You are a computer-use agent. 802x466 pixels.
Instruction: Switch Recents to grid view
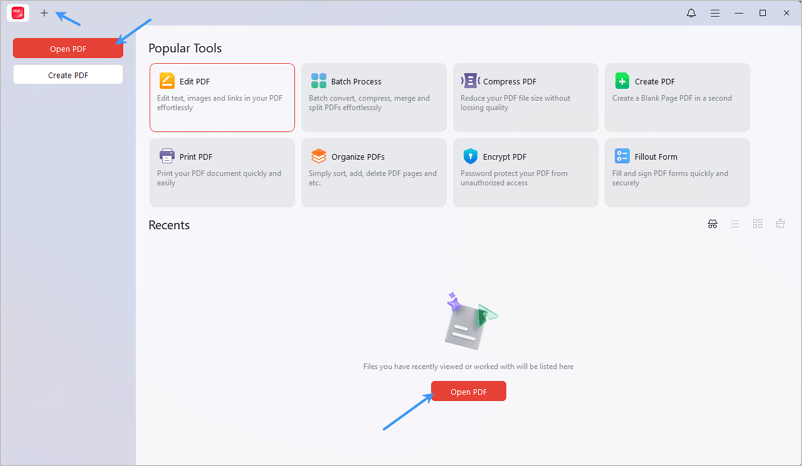tap(758, 224)
